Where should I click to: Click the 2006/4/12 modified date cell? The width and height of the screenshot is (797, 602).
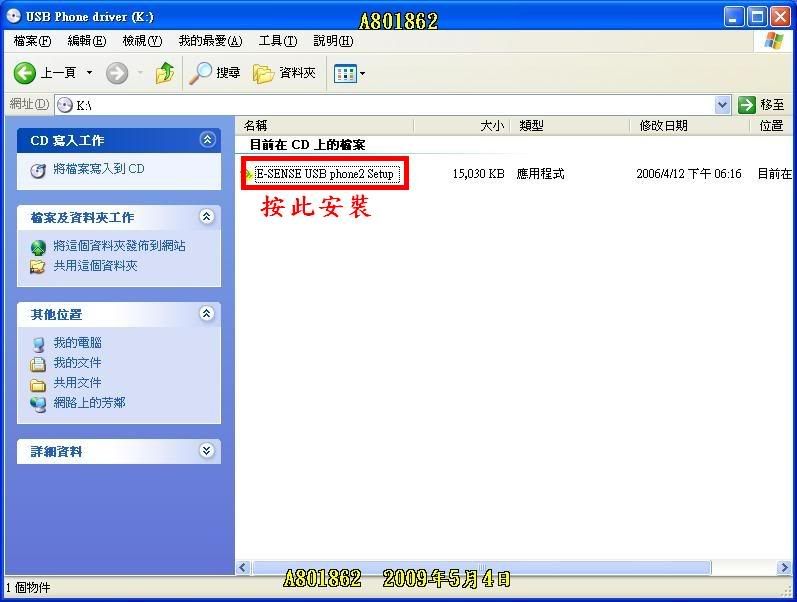coord(689,174)
